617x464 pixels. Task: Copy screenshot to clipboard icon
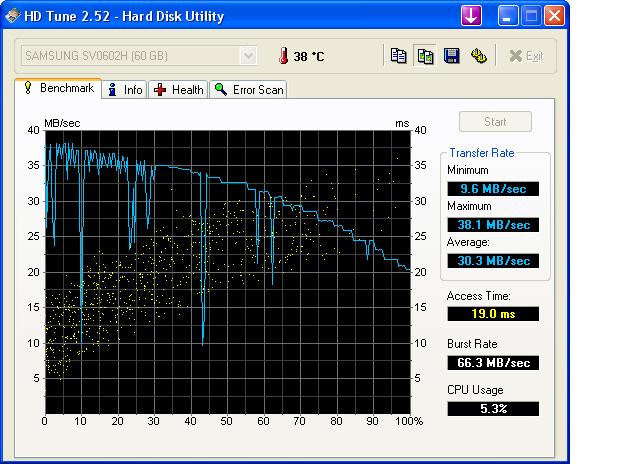[x=425, y=55]
